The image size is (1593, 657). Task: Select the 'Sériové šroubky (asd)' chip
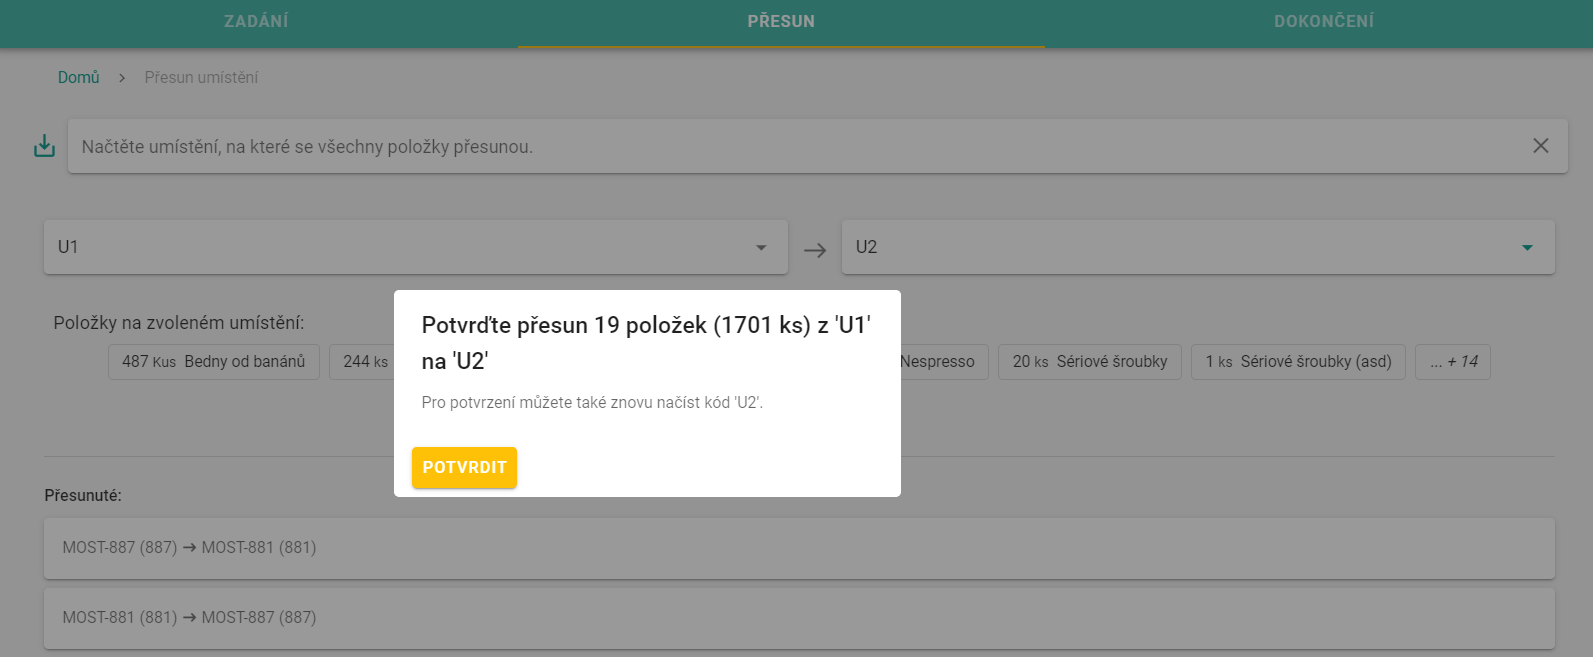pos(1298,362)
